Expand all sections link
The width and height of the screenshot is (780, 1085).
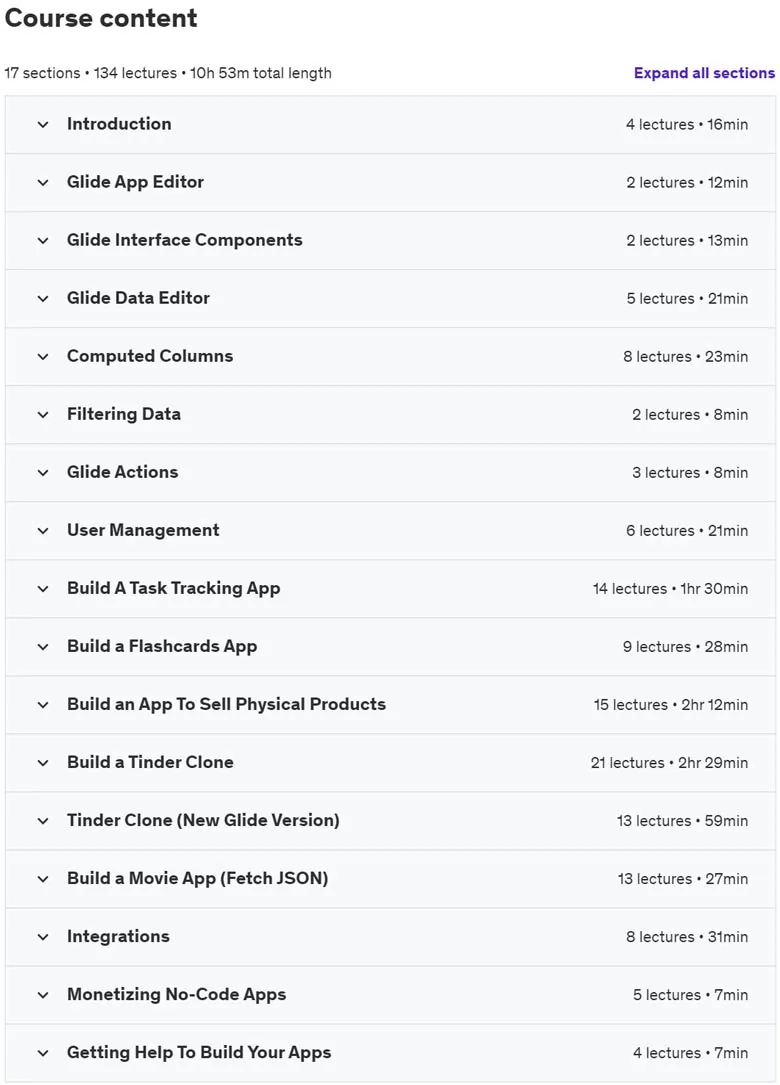tap(704, 73)
